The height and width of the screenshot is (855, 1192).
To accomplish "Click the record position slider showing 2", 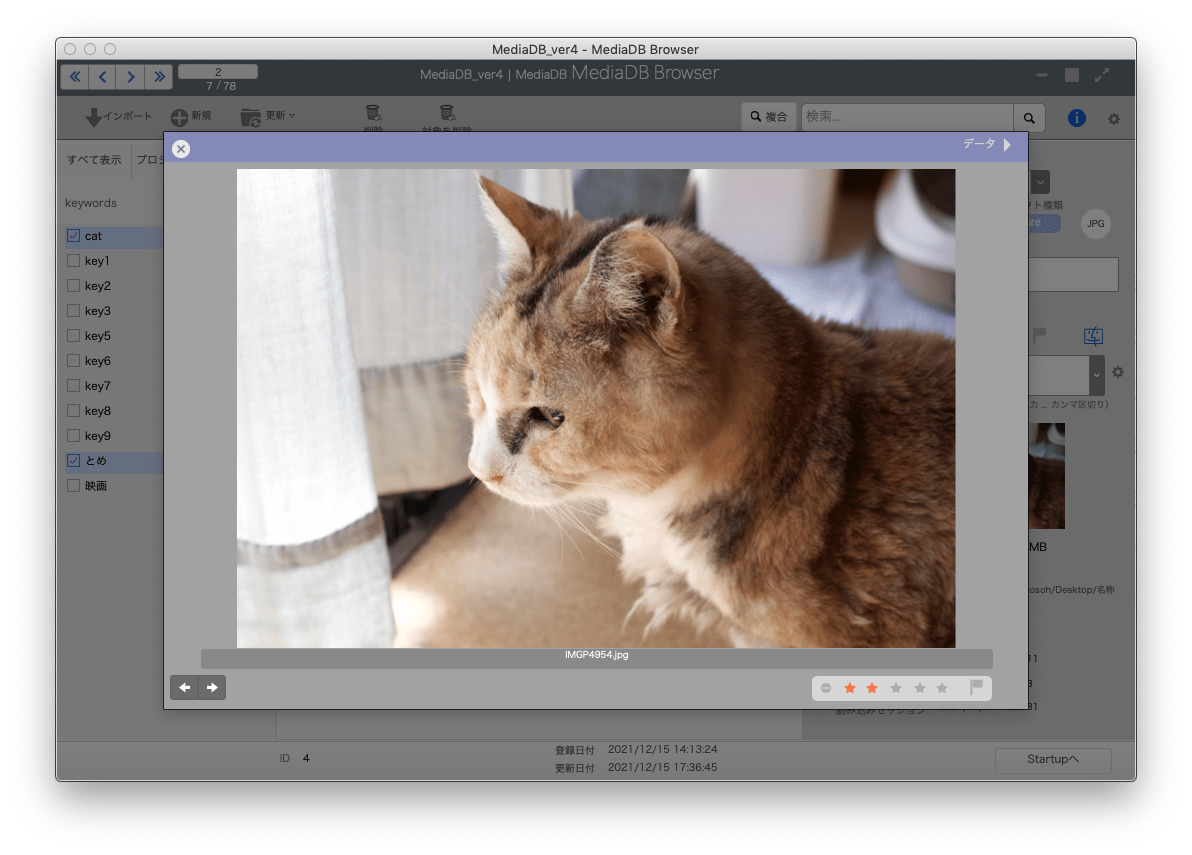I will click(x=218, y=71).
